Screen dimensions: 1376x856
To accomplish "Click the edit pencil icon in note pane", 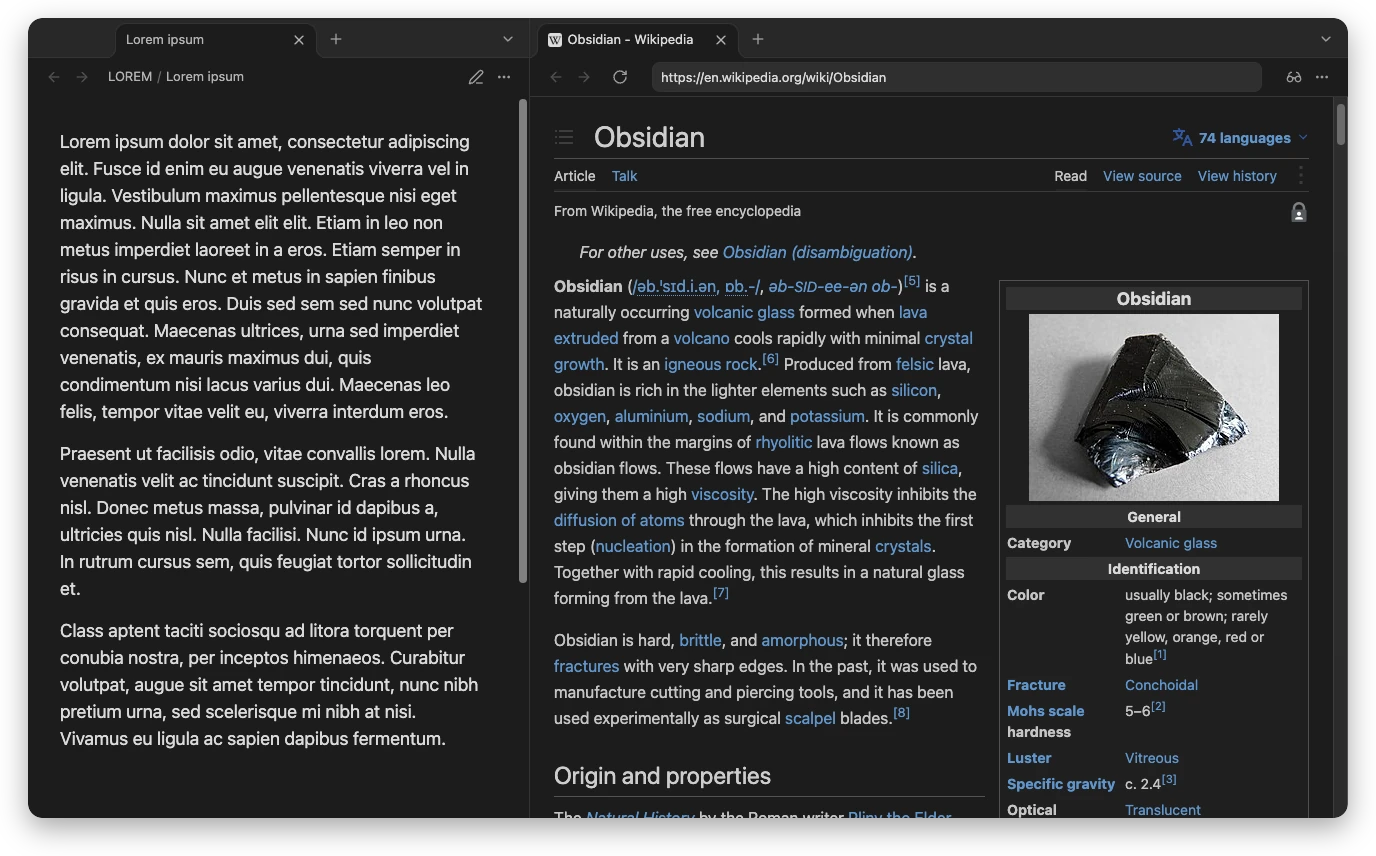I will pyautogui.click(x=476, y=77).
